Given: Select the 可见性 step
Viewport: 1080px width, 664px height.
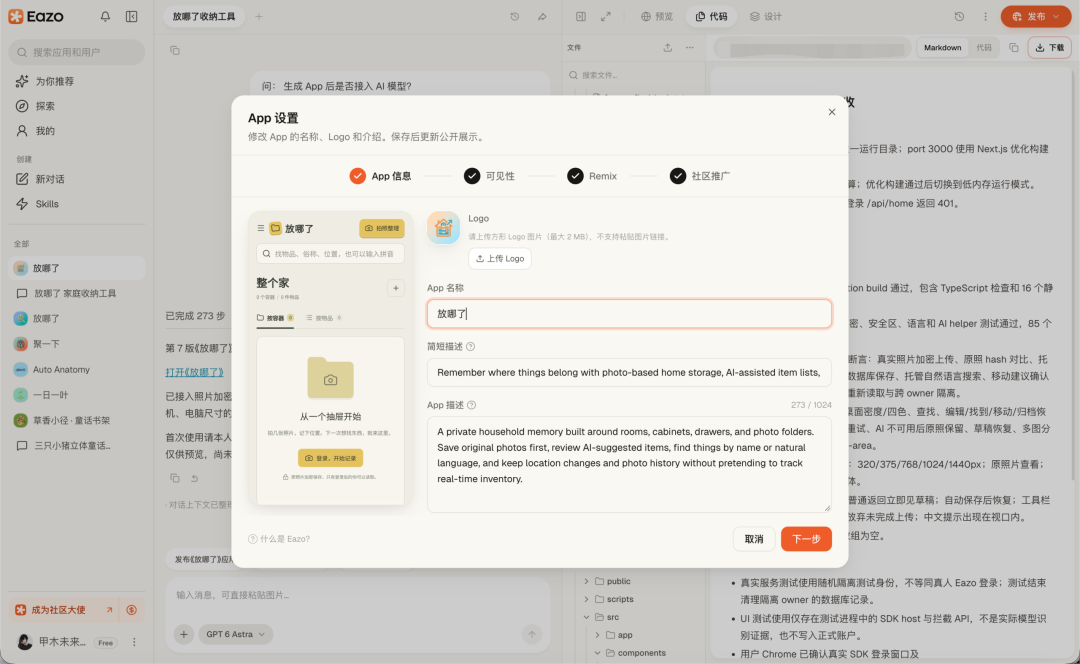Looking at the screenshot, I should pyautogui.click(x=489, y=176).
